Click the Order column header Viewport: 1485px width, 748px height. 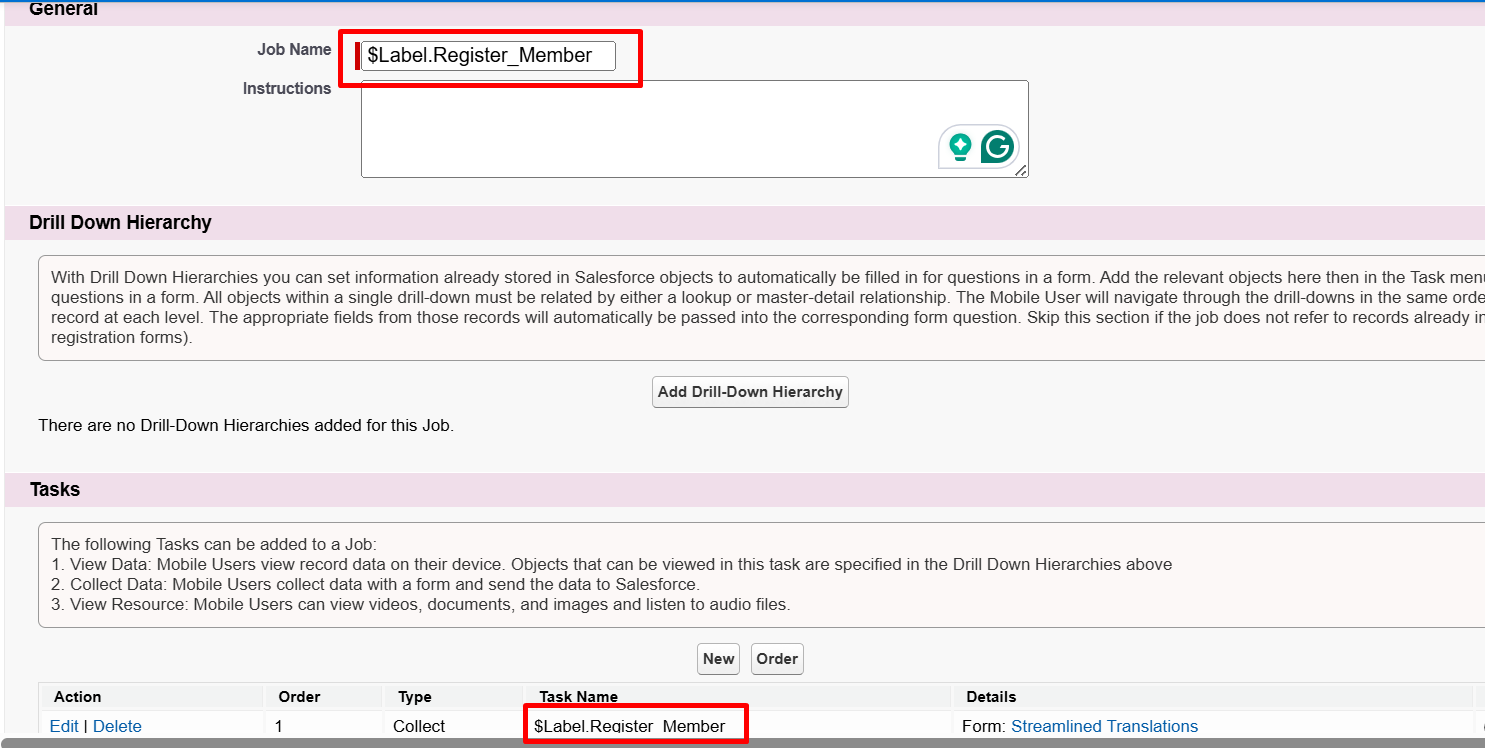coord(299,696)
